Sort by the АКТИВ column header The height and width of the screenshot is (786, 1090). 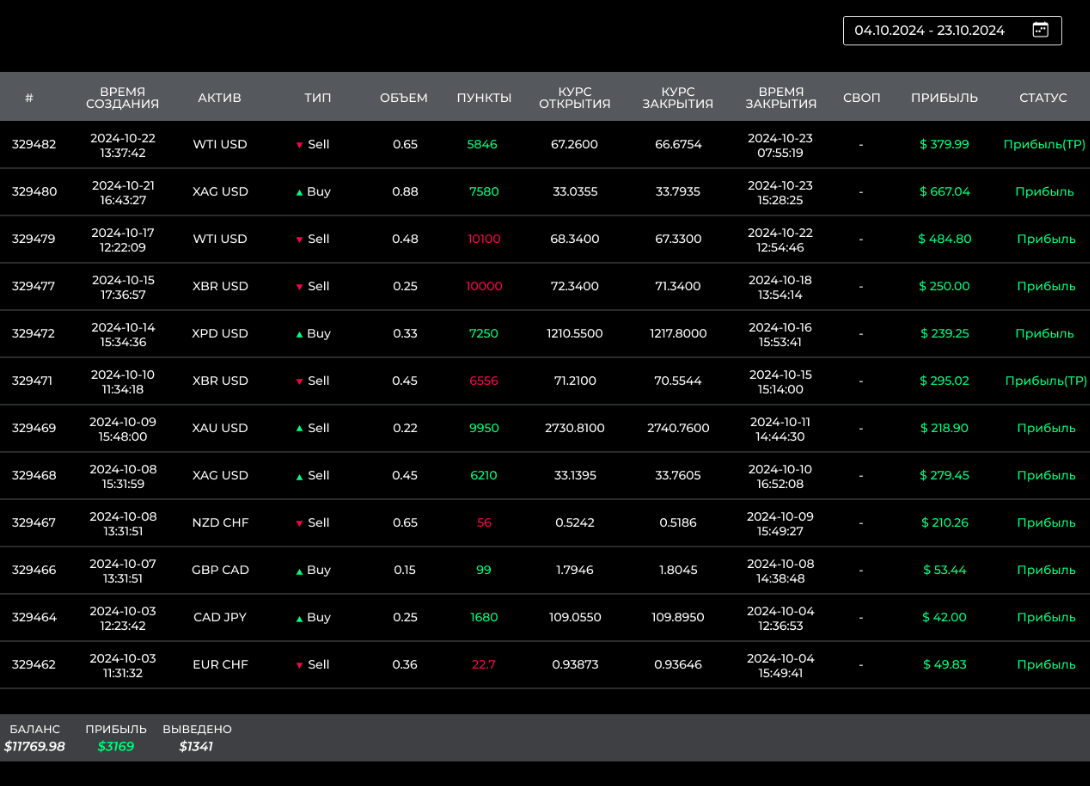(219, 98)
